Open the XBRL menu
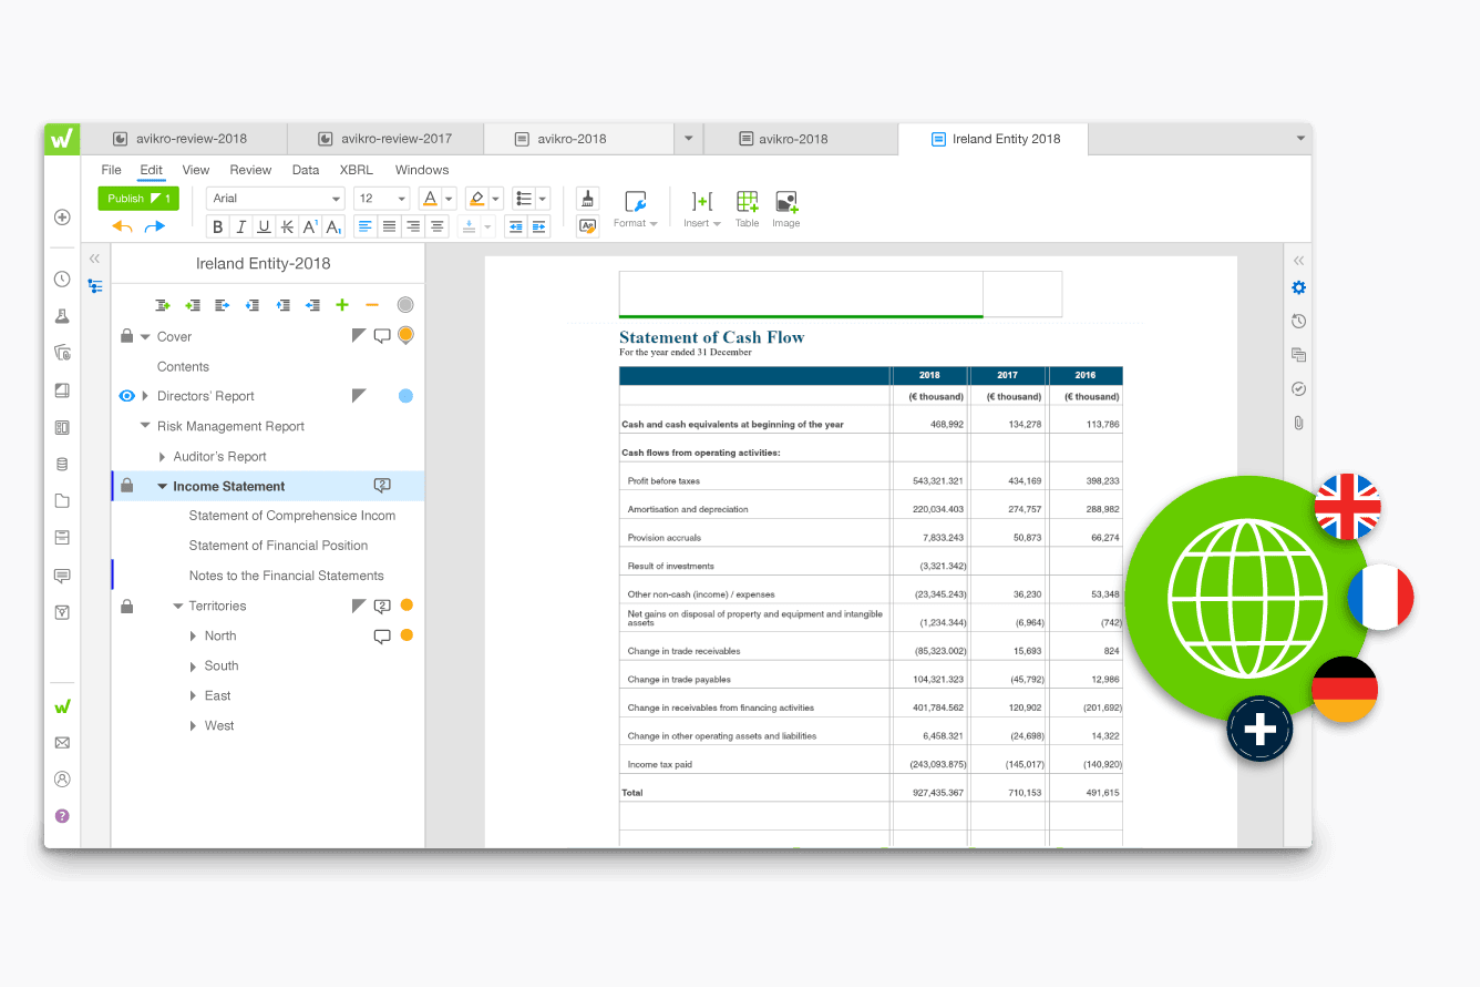Viewport: 1480px width, 987px height. tap(356, 169)
